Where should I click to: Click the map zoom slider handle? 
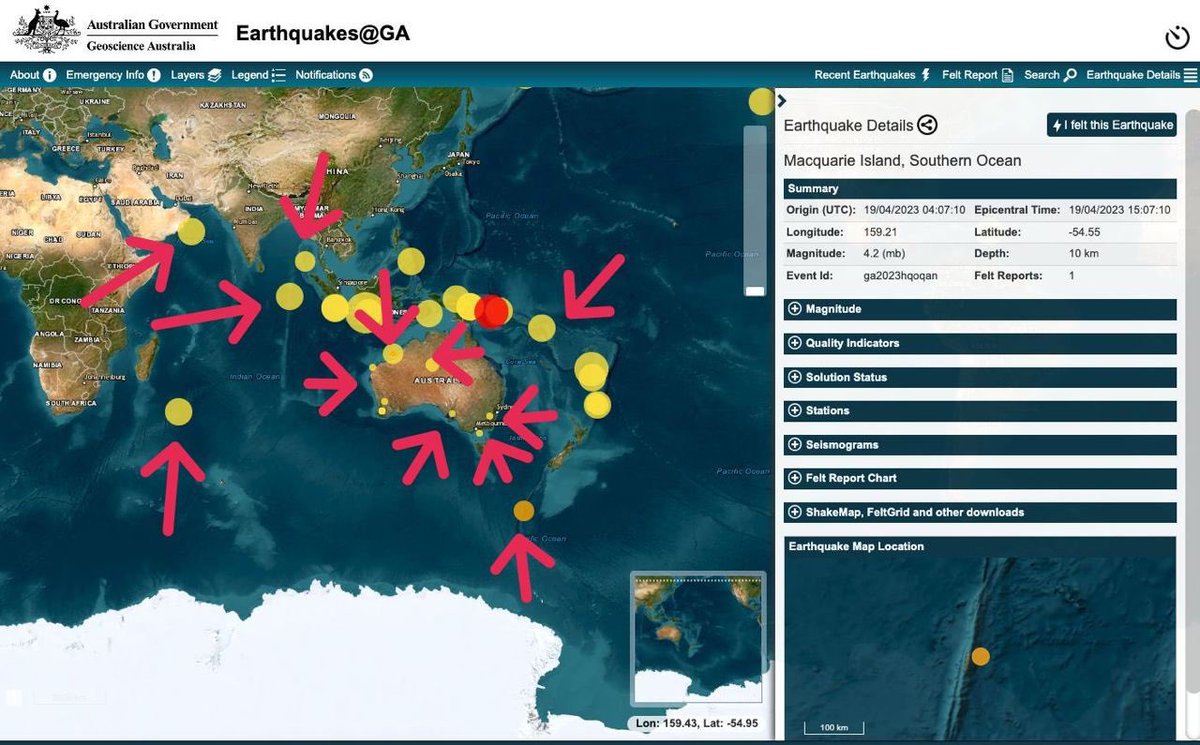pyautogui.click(x=756, y=291)
